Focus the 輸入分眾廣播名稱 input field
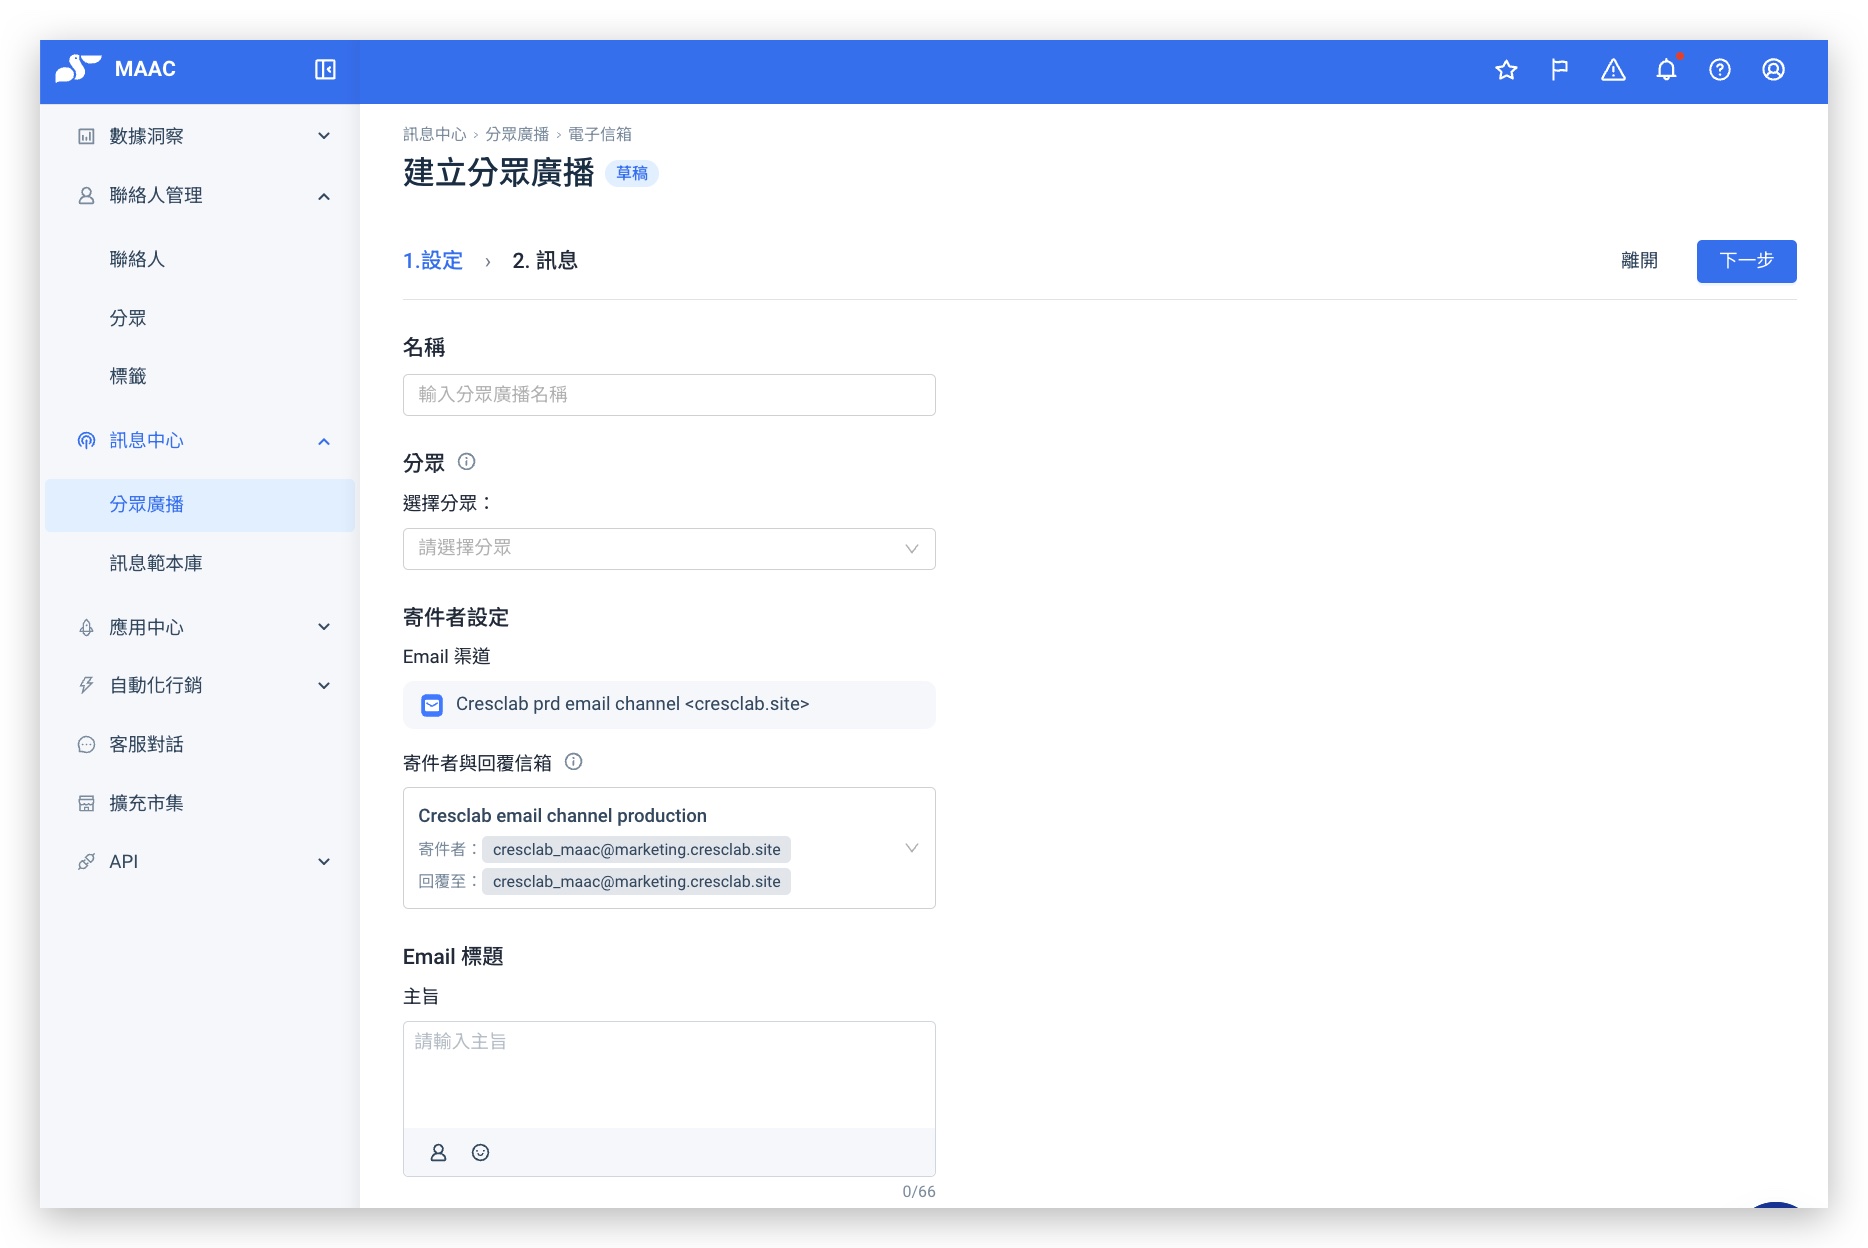This screenshot has width=1868, height=1248. 669,395
